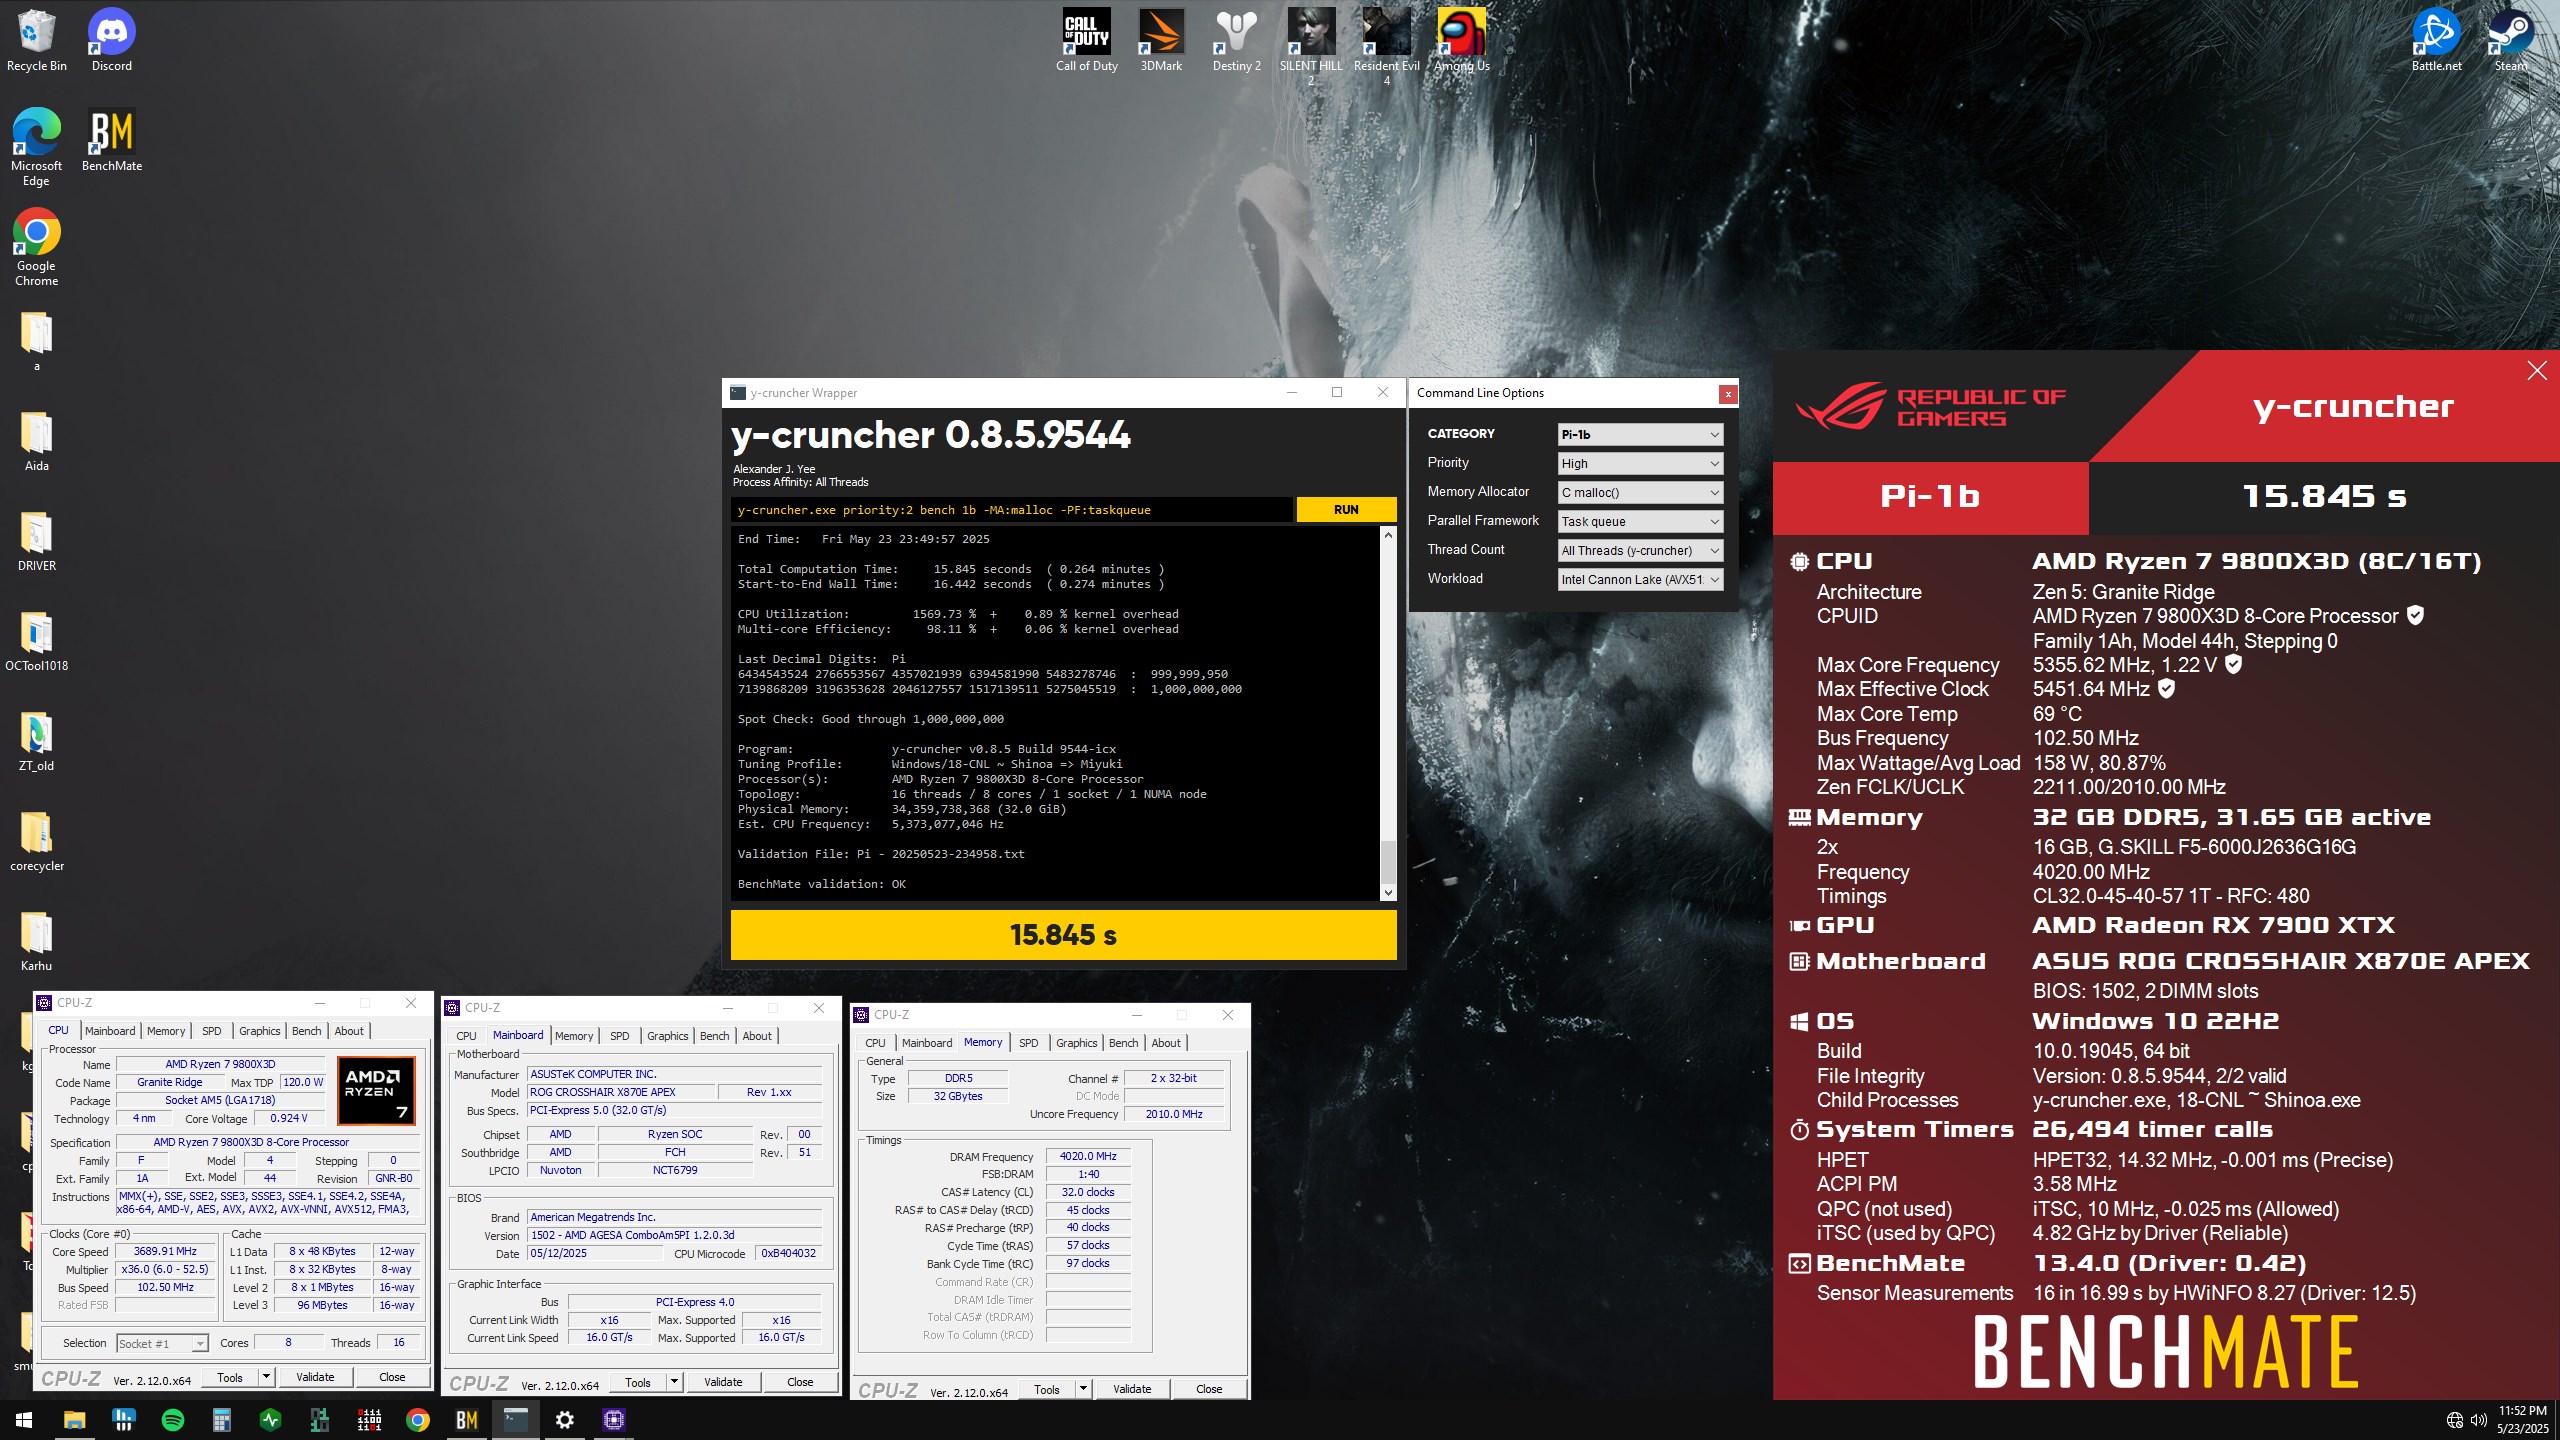Open the CATEGORY dropdown showing Pi-1b
This screenshot has height=1440, width=2560.
pos(1640,434)
